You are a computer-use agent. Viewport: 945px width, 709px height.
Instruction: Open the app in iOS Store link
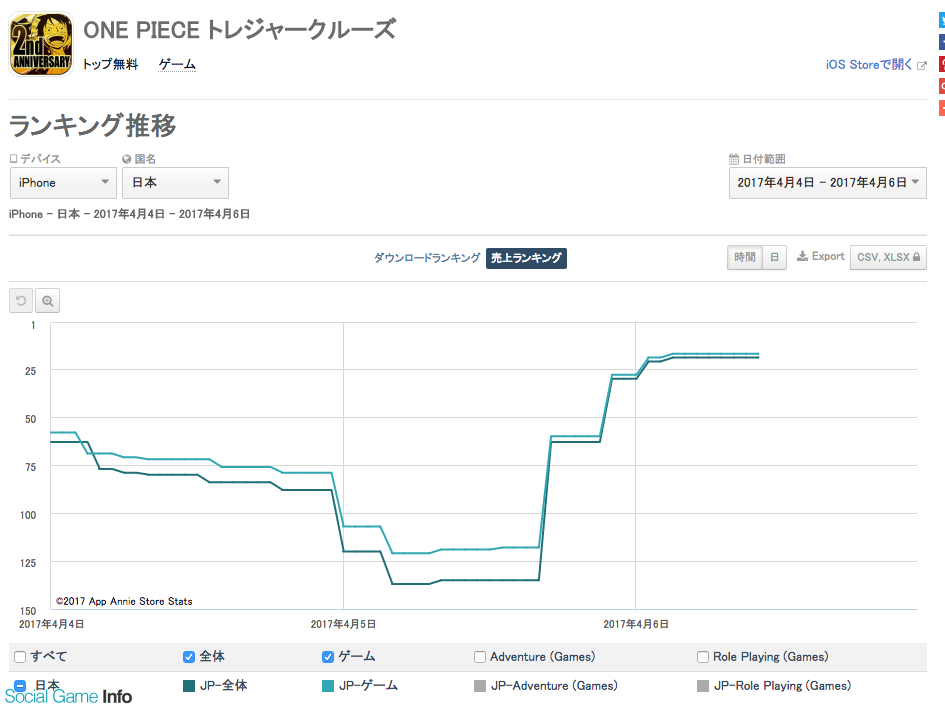(868, 65)
